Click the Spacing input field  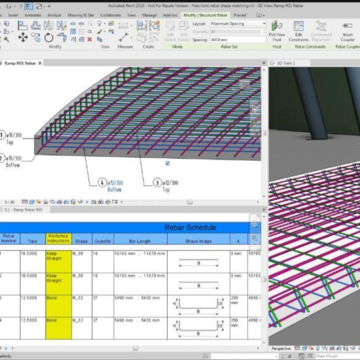(x=238, y=40)
